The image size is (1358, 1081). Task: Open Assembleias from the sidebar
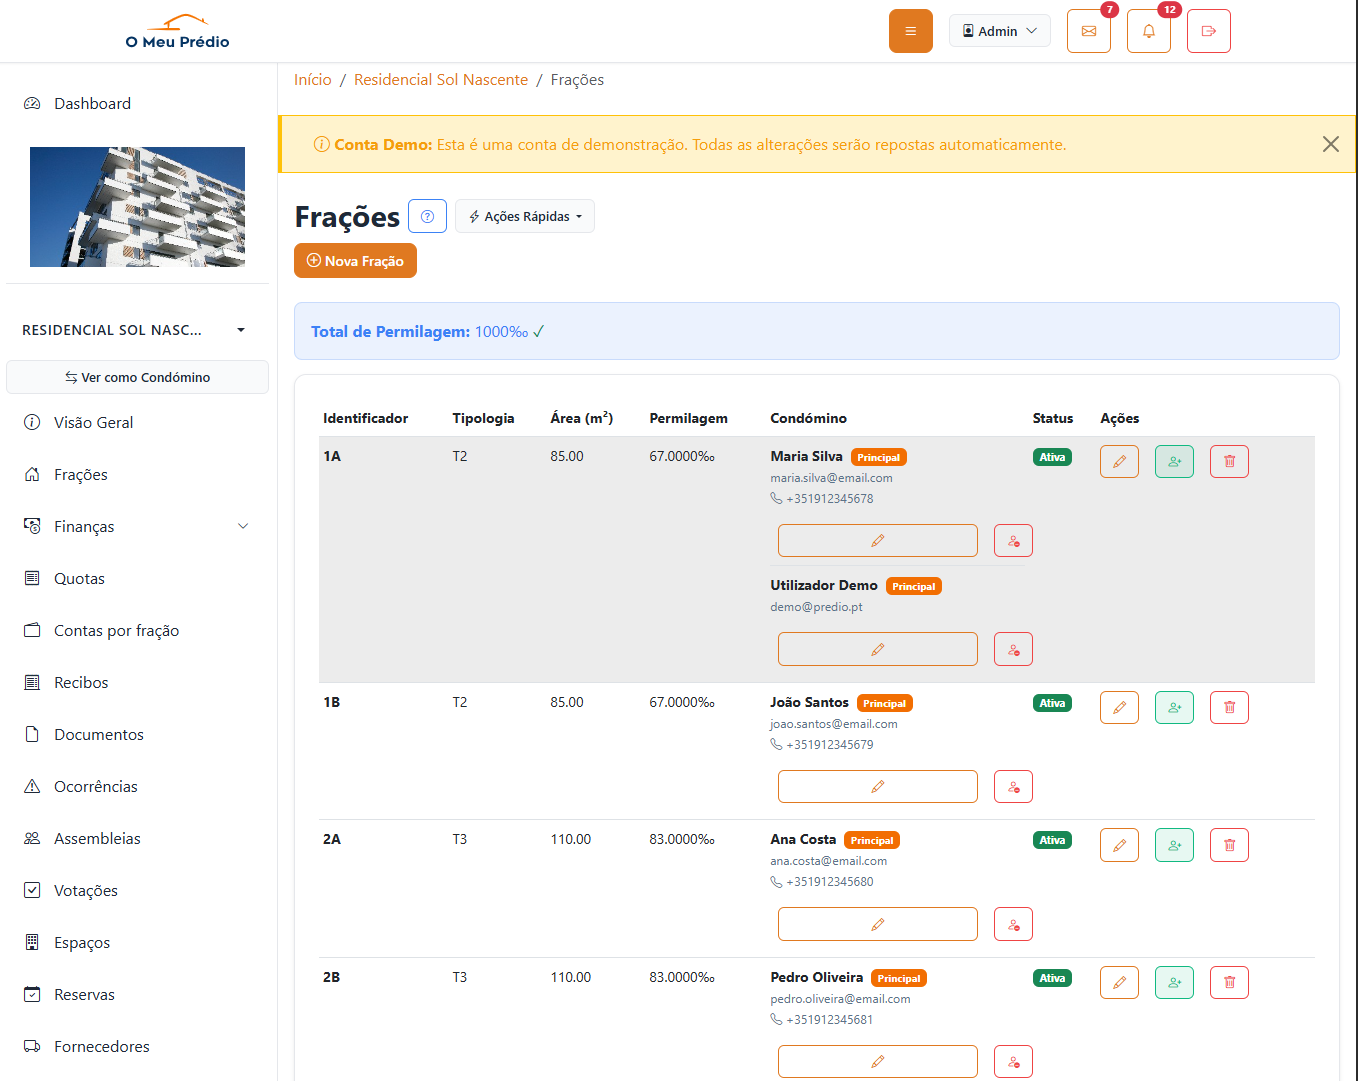[97, 838]
